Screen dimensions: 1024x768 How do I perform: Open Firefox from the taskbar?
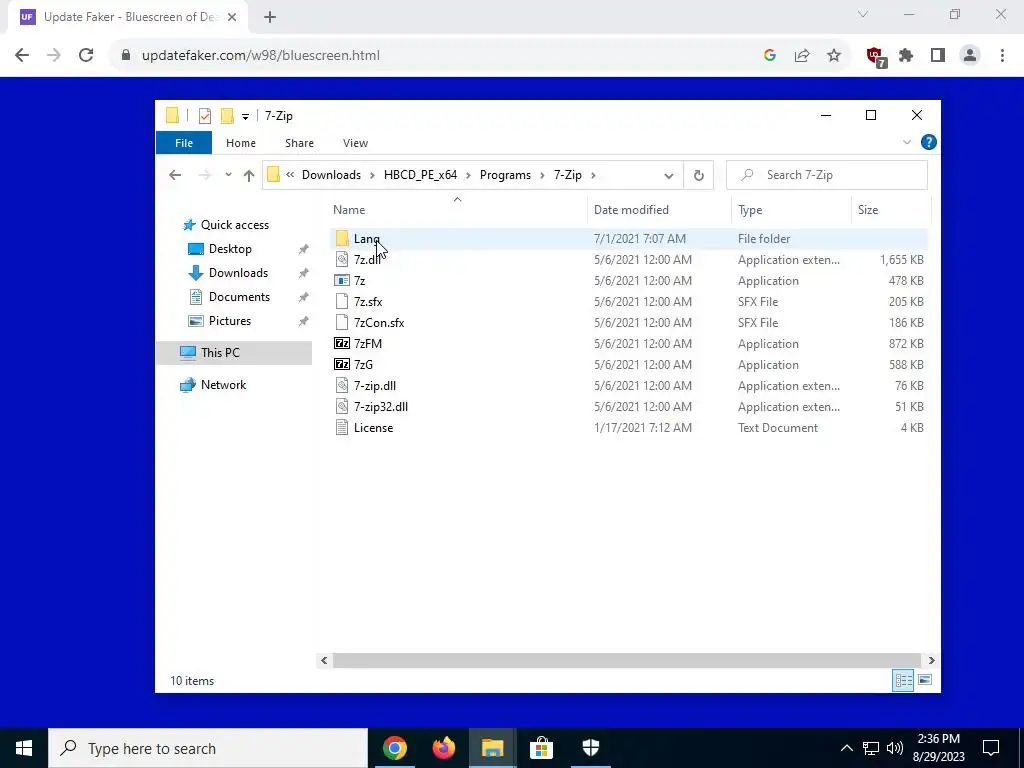pyautogui.click(x=444, y=748)
